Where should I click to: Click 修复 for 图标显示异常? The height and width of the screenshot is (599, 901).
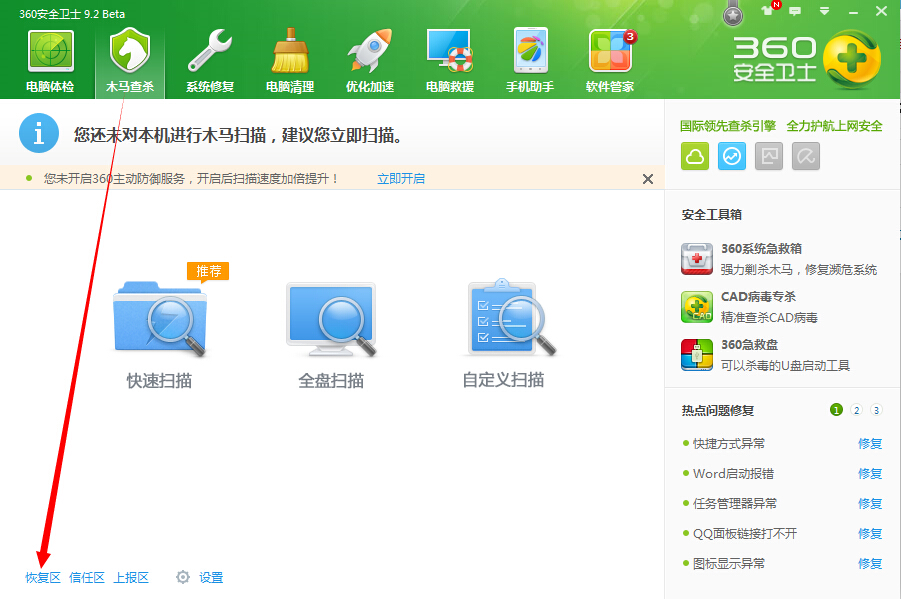(870, 563)
